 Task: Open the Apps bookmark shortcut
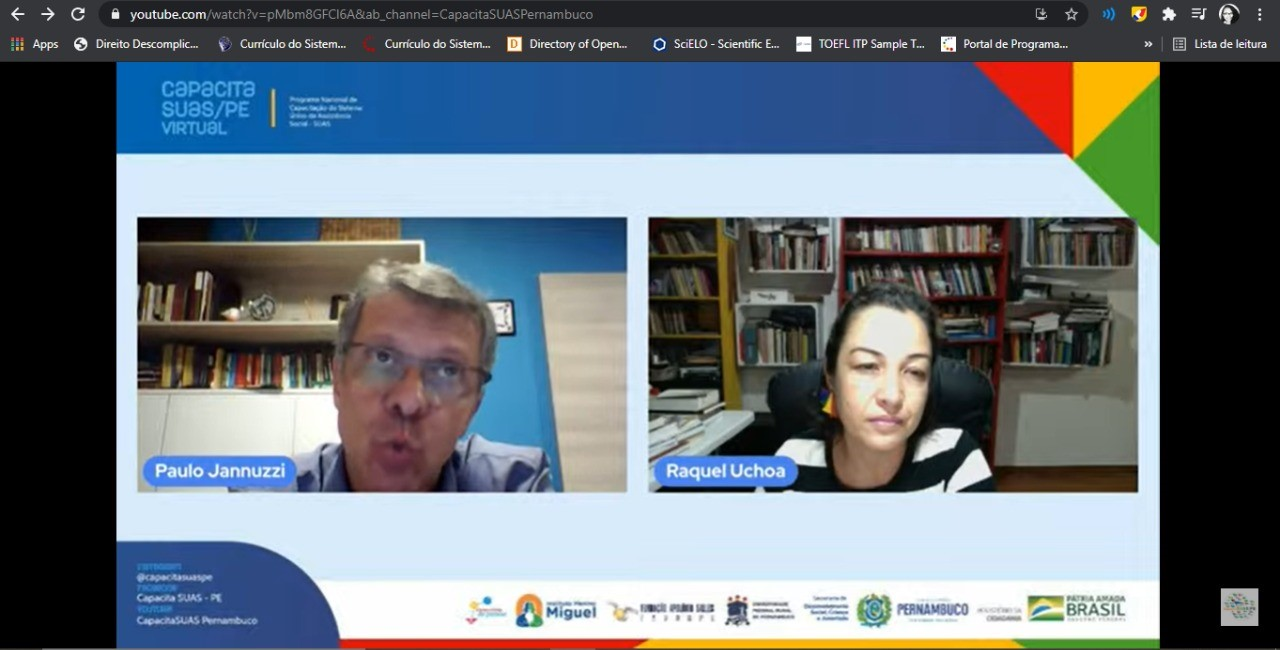tap(35, 44)
